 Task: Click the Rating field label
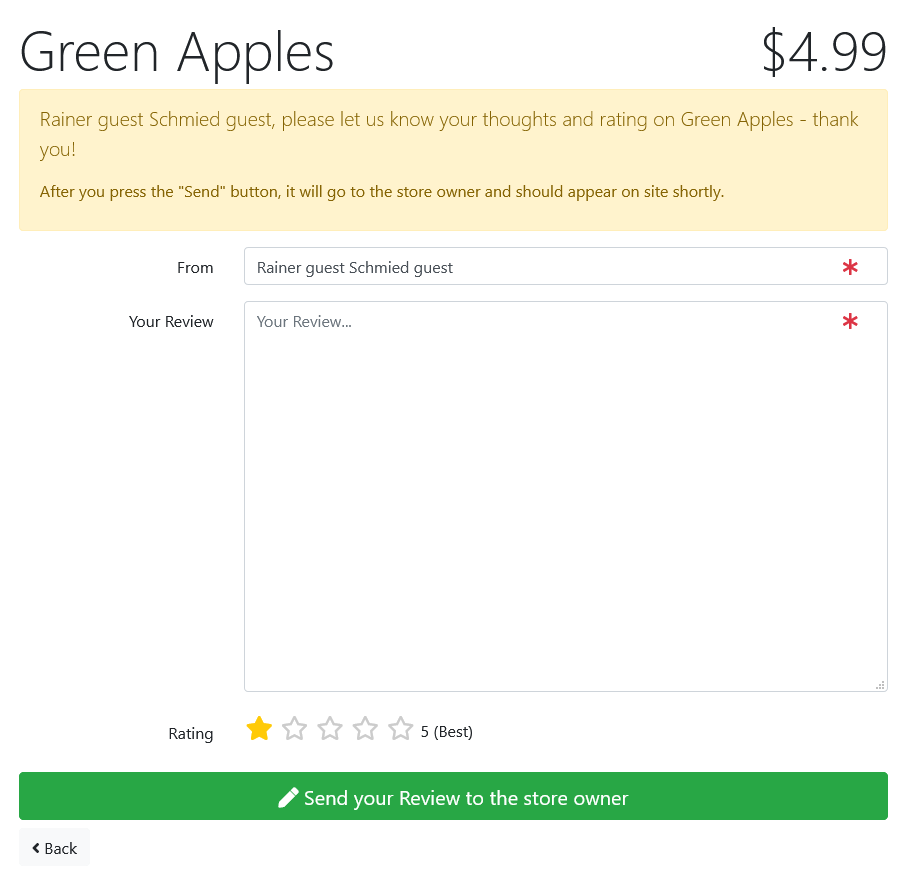191,734
